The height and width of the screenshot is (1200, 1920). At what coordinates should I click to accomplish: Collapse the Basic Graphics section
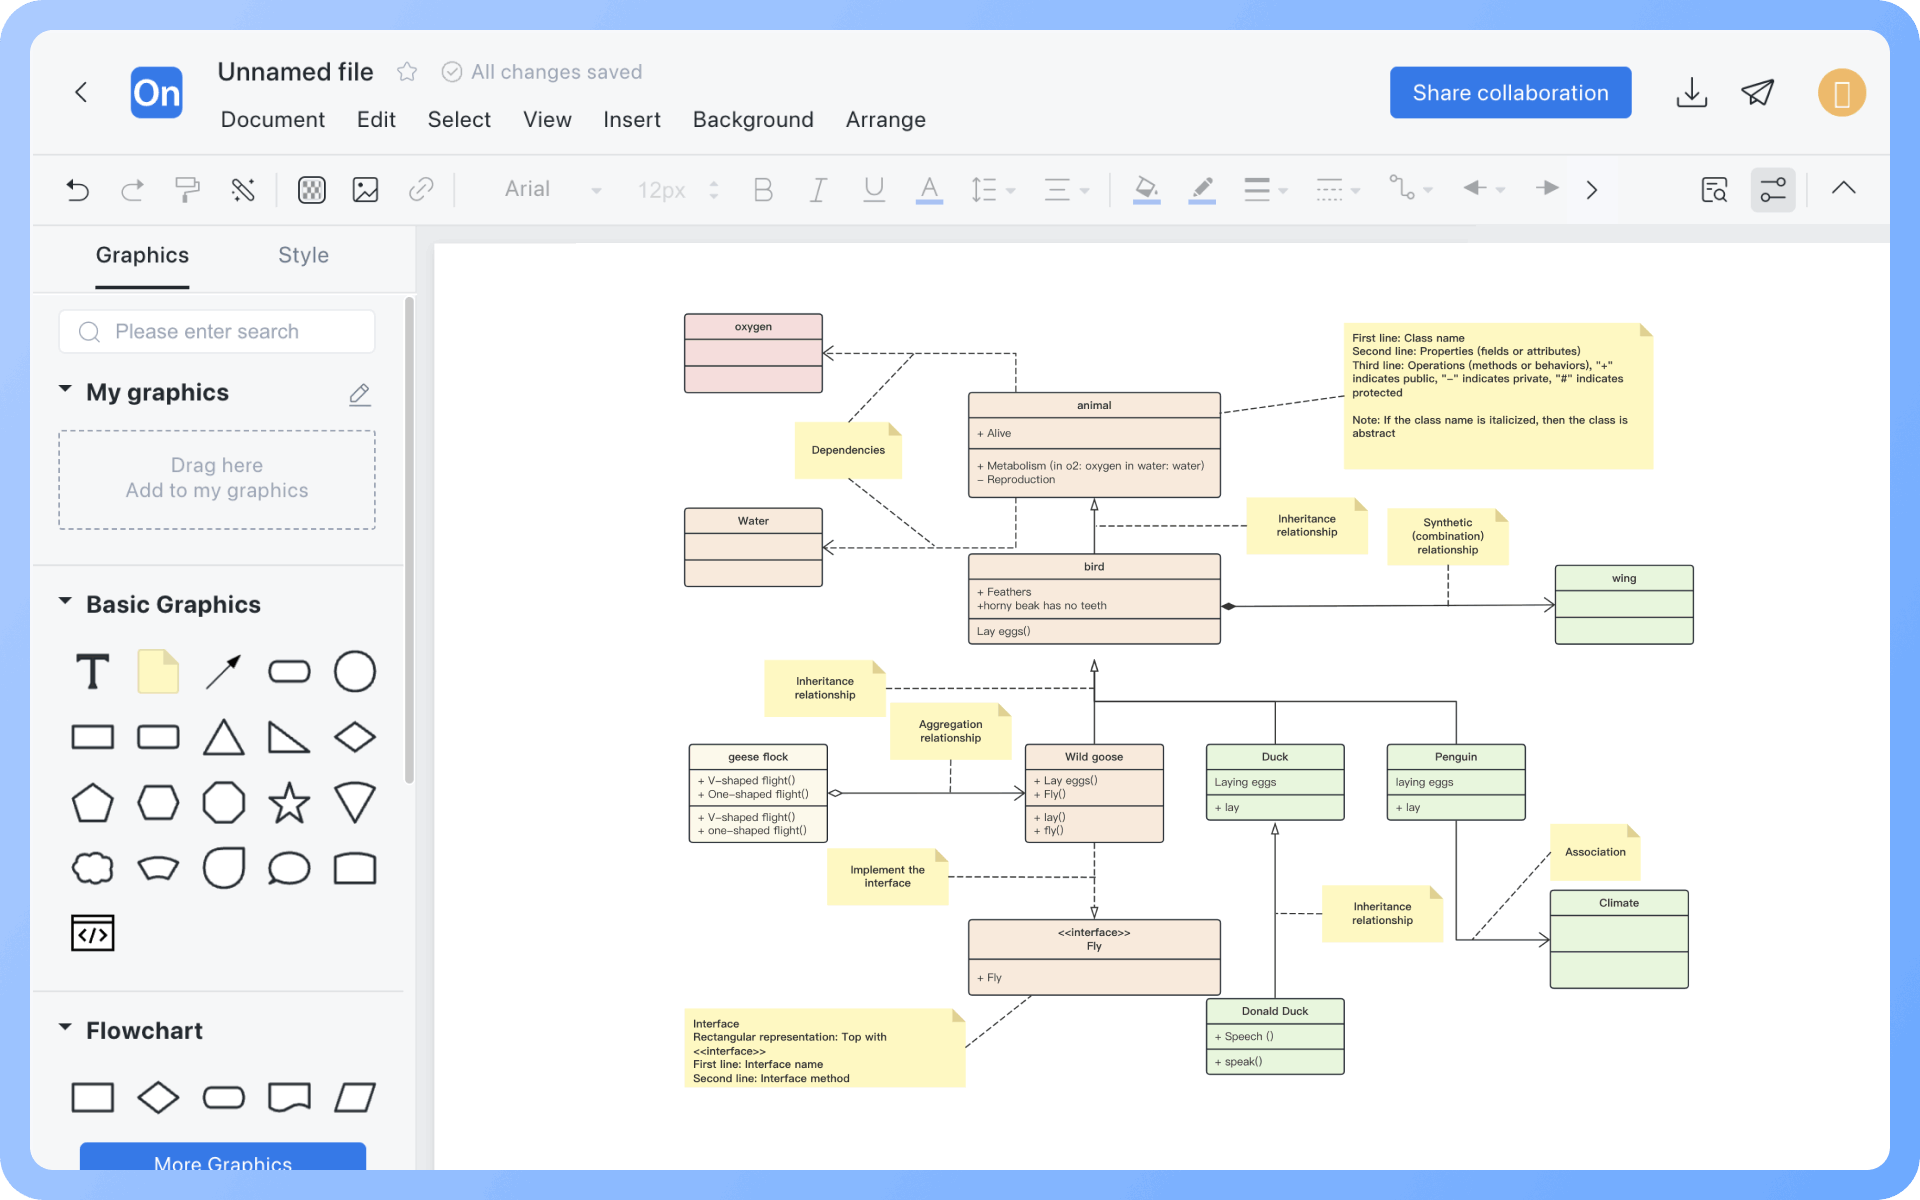pos(65,602)
